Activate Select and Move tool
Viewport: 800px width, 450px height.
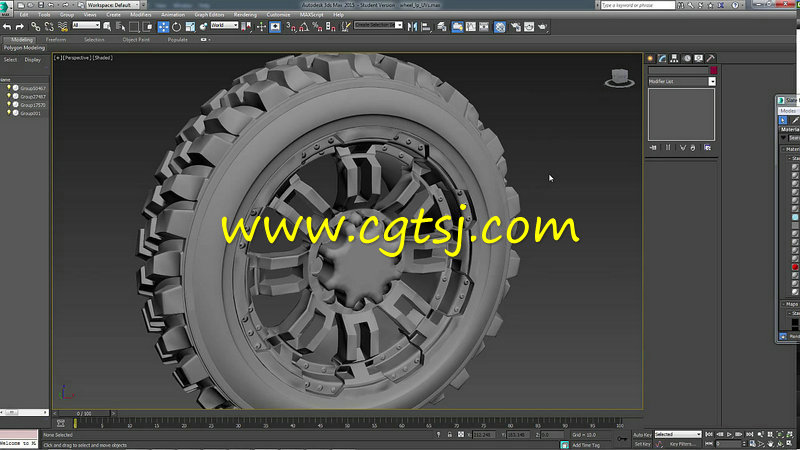point(163,27)
